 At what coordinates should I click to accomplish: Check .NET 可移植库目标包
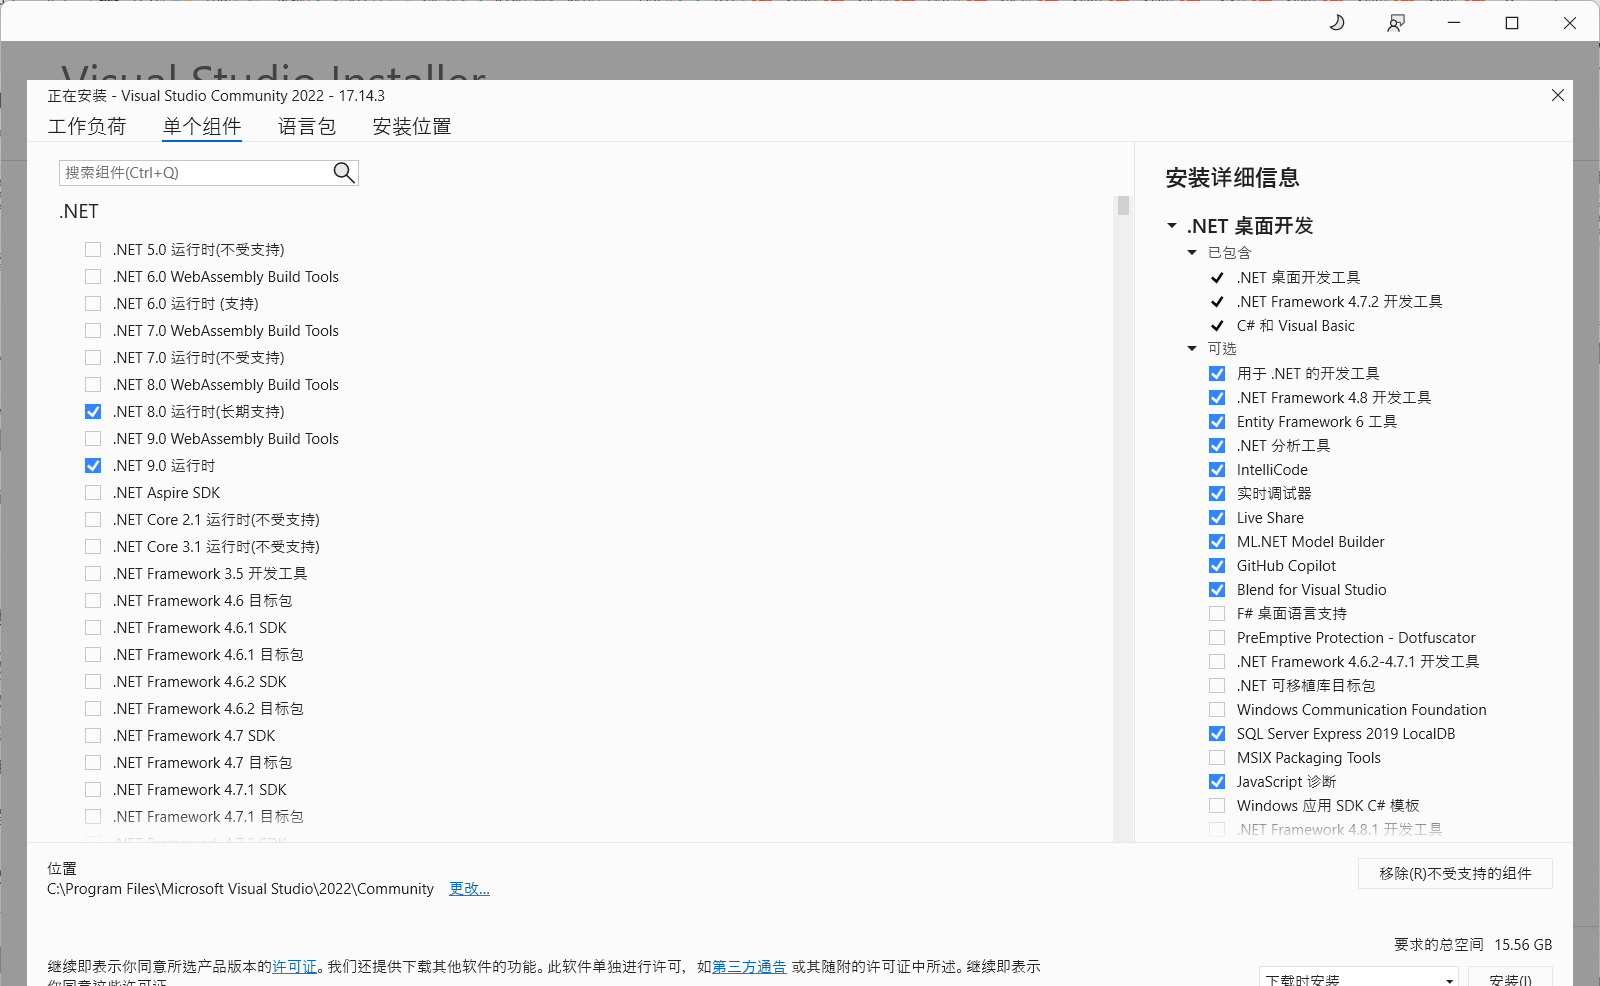click(1217, 686)
